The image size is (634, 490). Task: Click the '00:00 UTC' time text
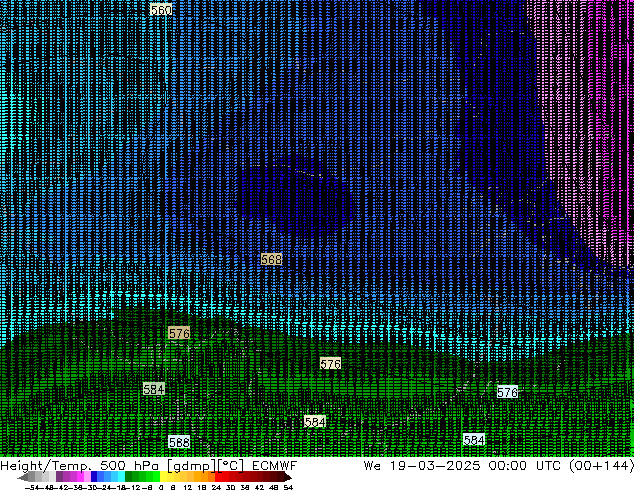click(524, 466)
